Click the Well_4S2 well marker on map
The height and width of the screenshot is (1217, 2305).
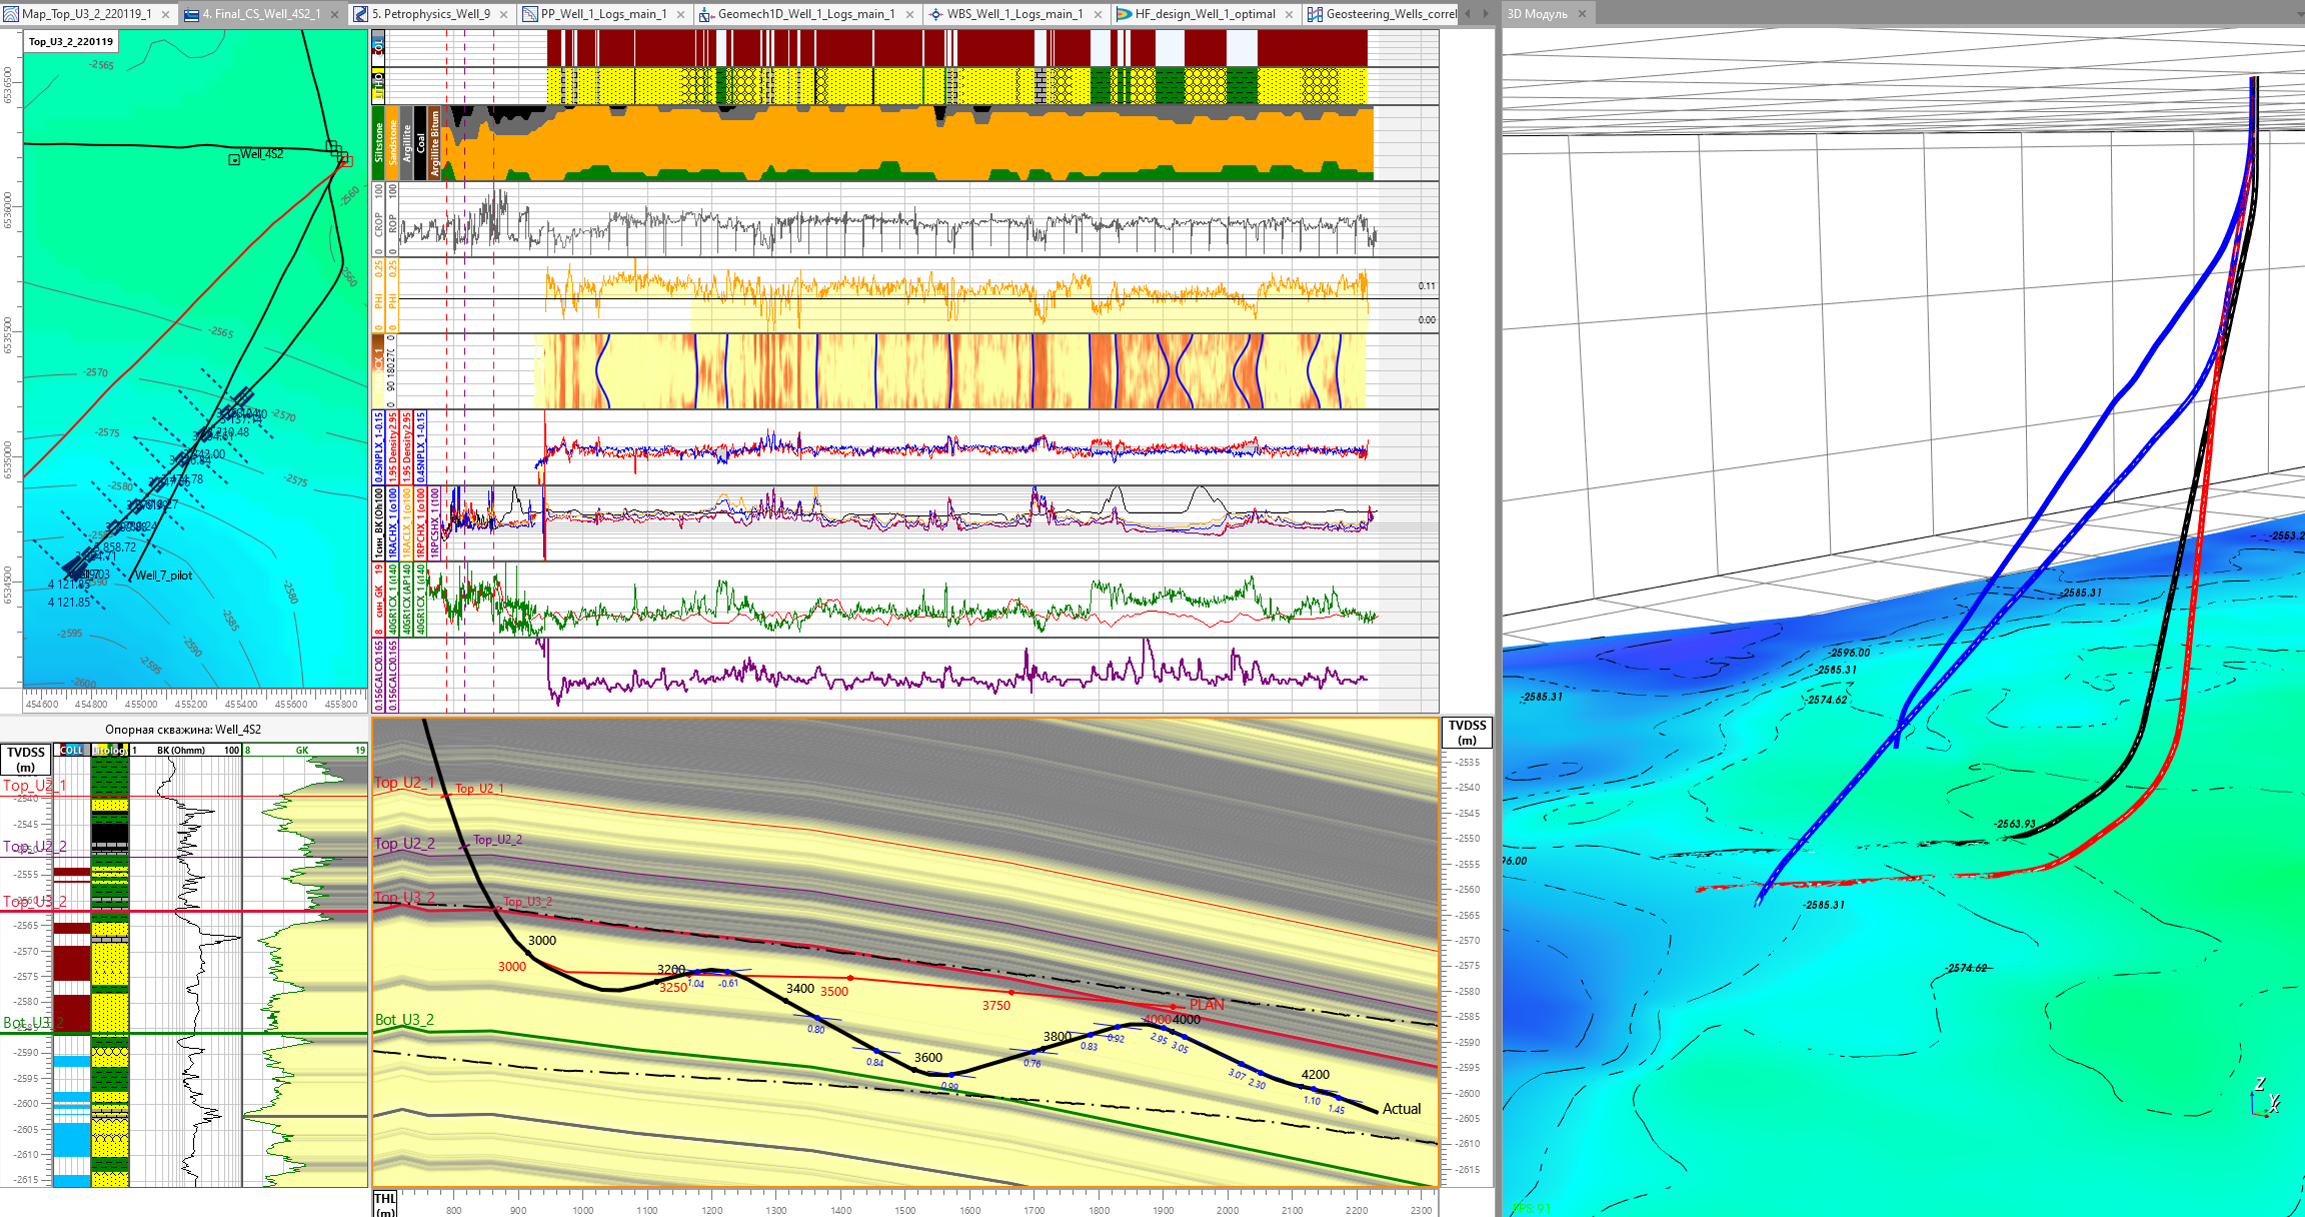pos(234,160)
